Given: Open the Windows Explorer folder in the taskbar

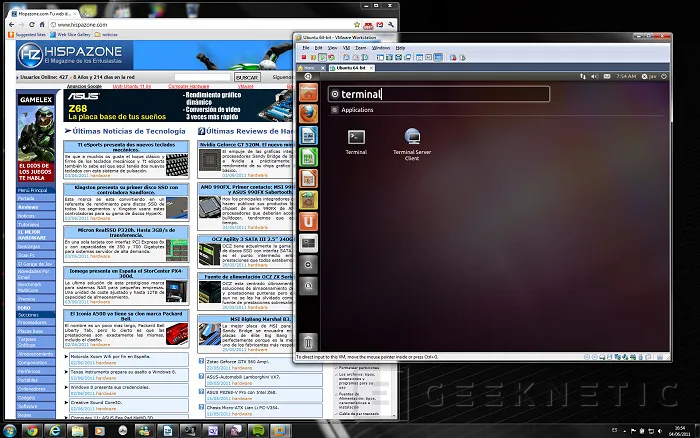Looking at the screenshot, I should click(x=77, y=431).
